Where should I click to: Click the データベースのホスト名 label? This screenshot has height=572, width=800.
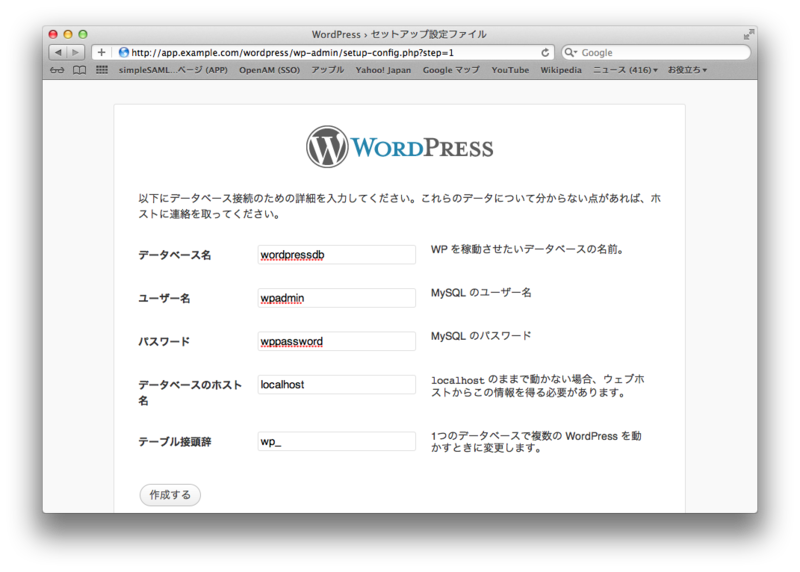190,393
